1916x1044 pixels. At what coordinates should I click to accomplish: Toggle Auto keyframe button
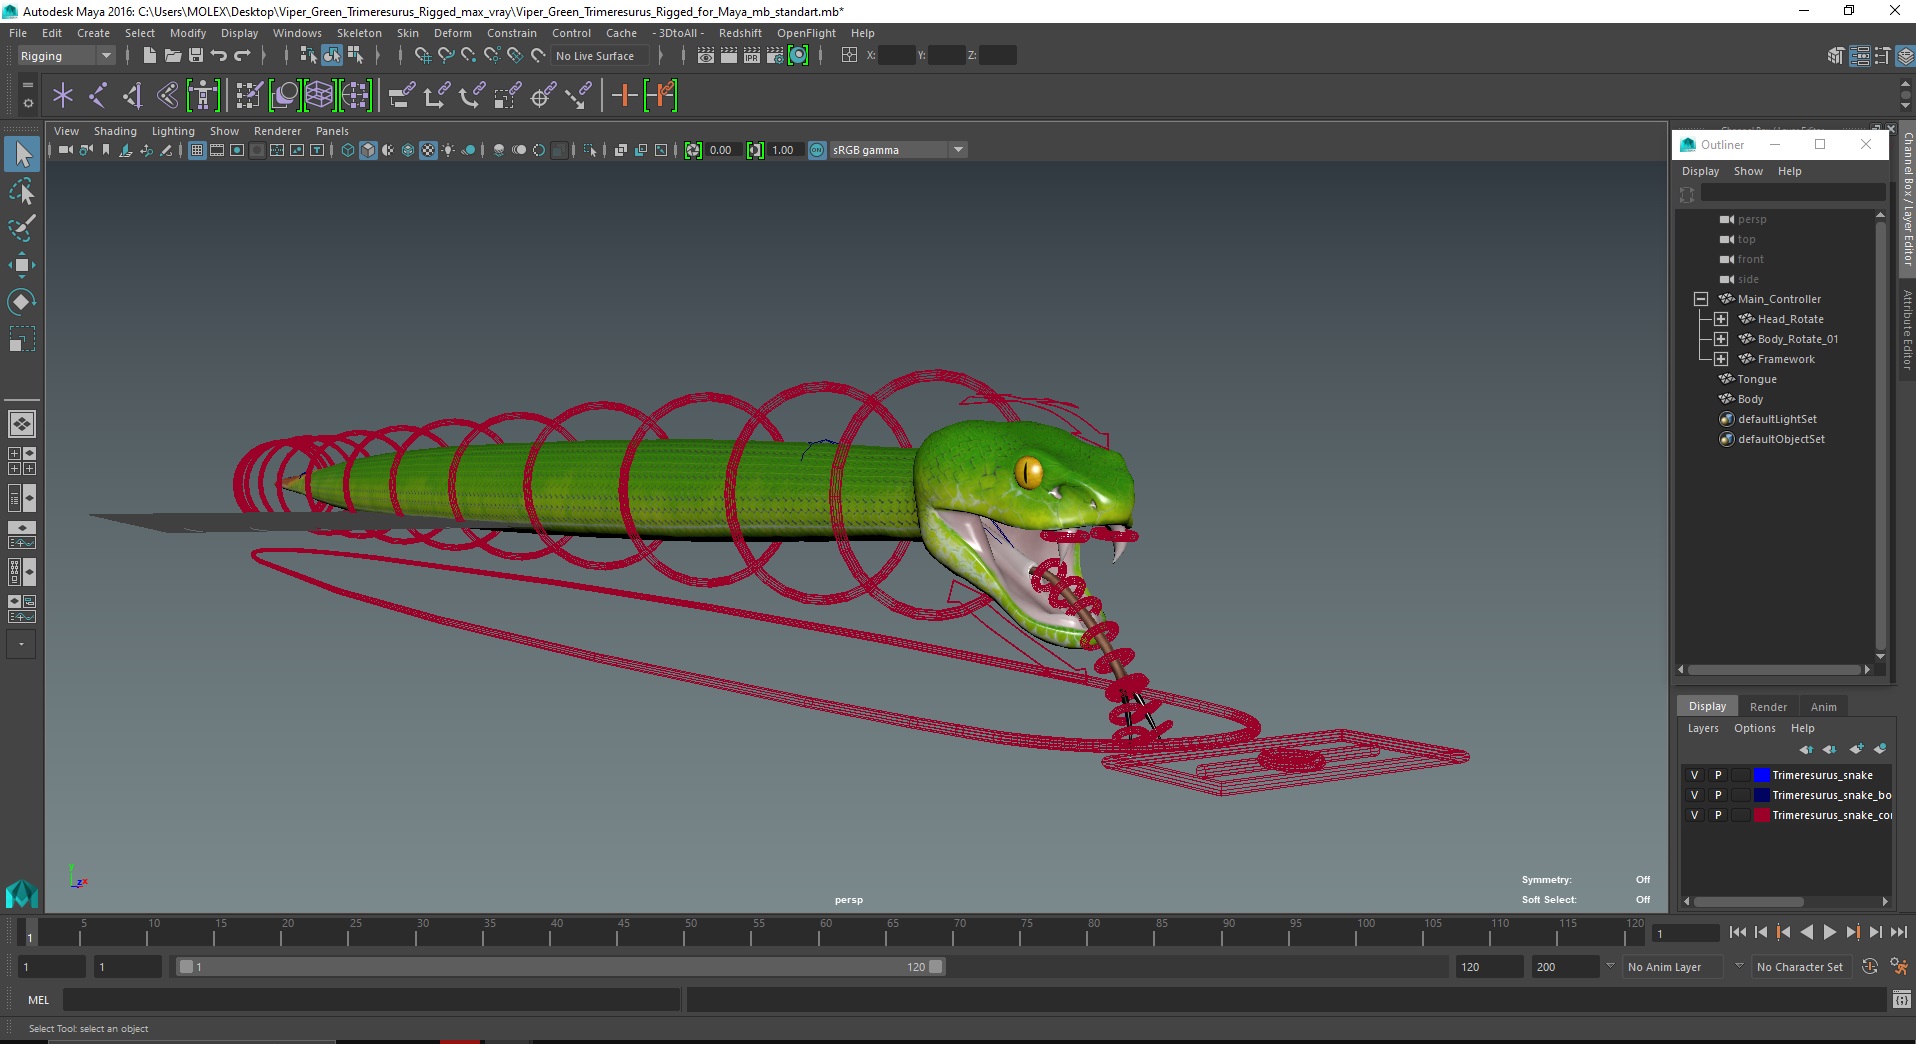(1870, 967)
